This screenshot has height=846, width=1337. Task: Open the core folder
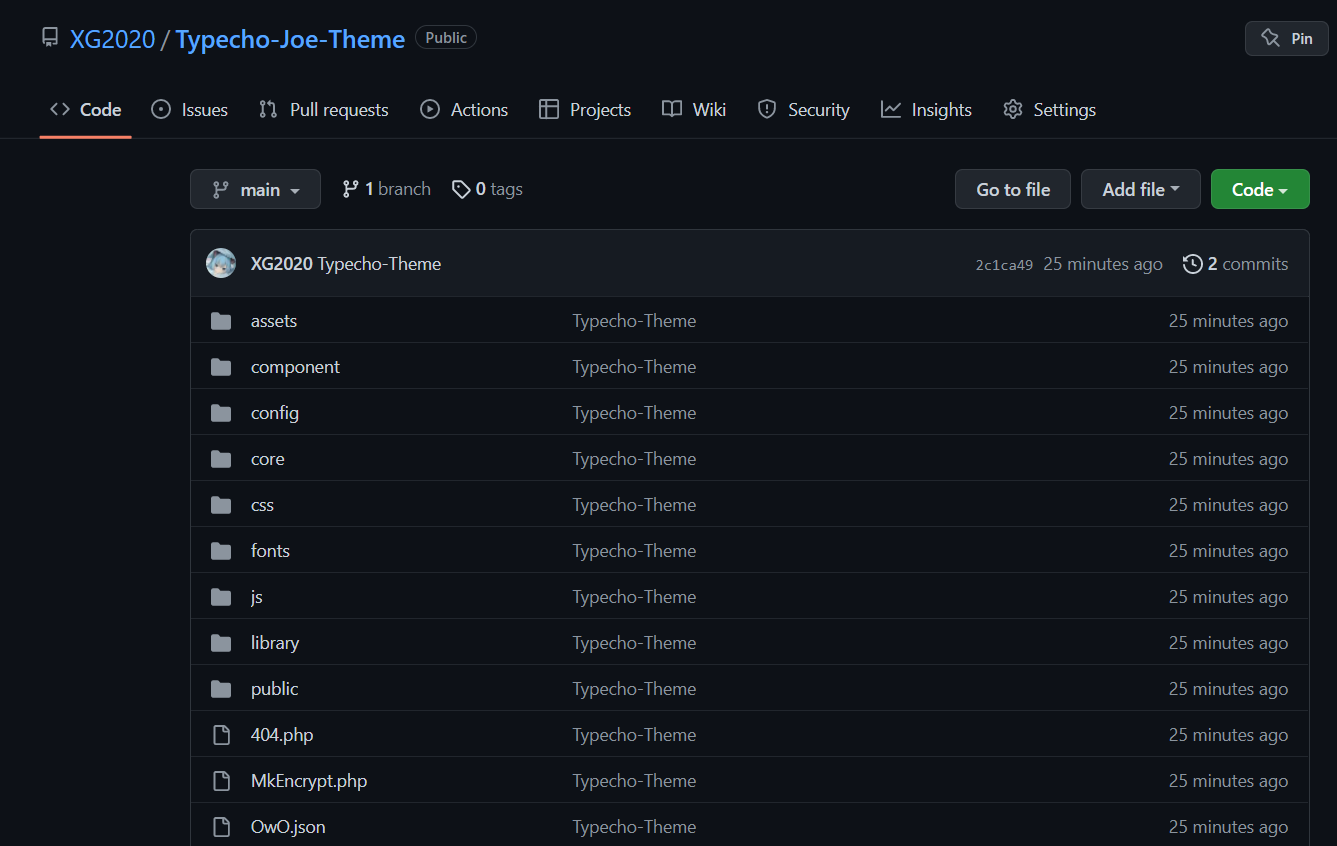point(268,459)
